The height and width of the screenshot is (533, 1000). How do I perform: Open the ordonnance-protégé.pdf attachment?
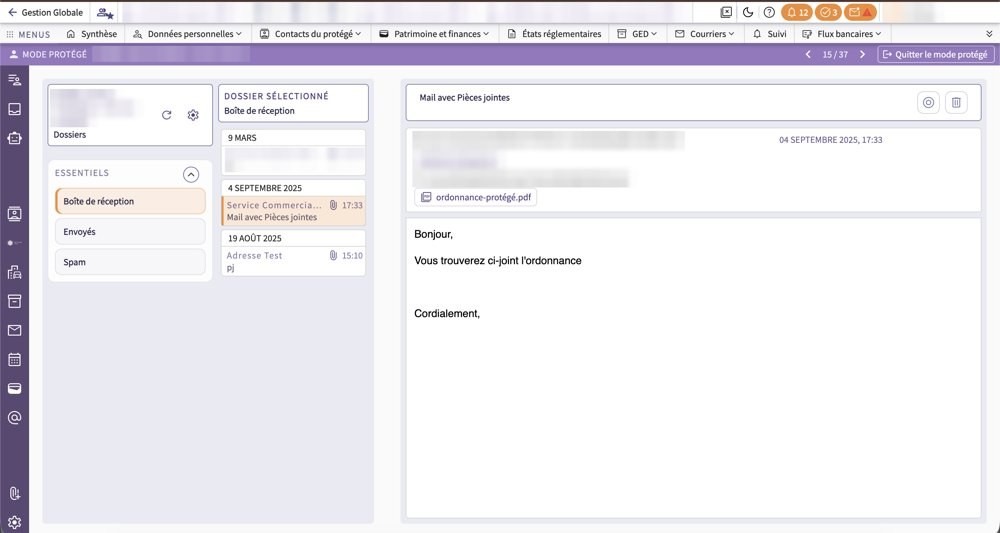(x=476, y=197)
